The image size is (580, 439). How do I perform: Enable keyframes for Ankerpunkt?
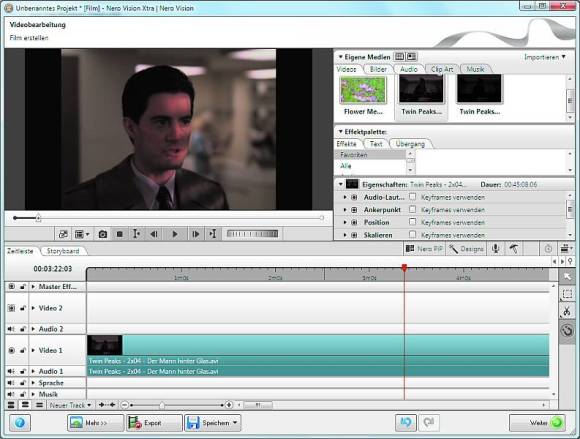(412, 209)
